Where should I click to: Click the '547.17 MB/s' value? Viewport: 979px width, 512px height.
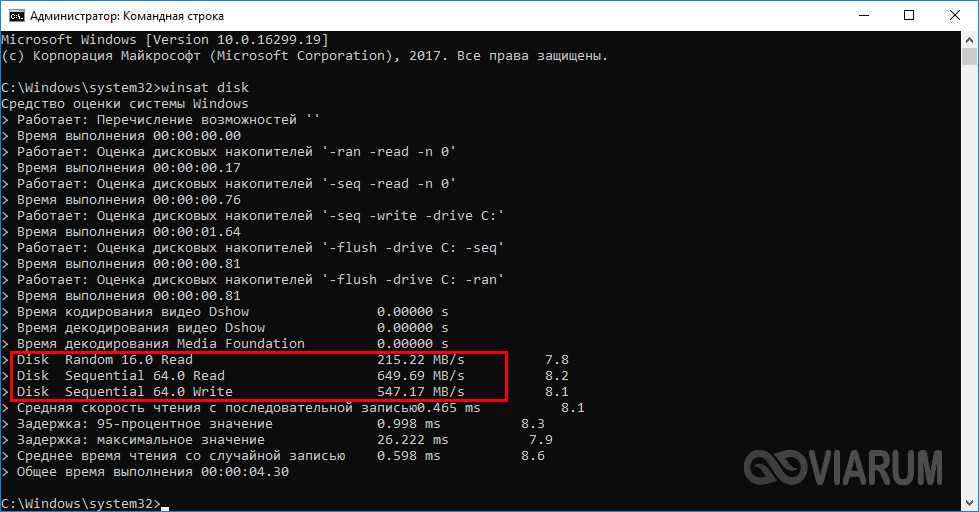point(421,391)
